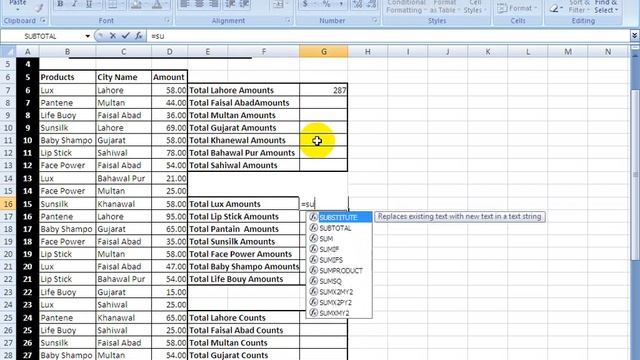Screen dimensions: 640x360
Task: Expand the formula bar
Action: pyautogui.click(x=634, y=36)
